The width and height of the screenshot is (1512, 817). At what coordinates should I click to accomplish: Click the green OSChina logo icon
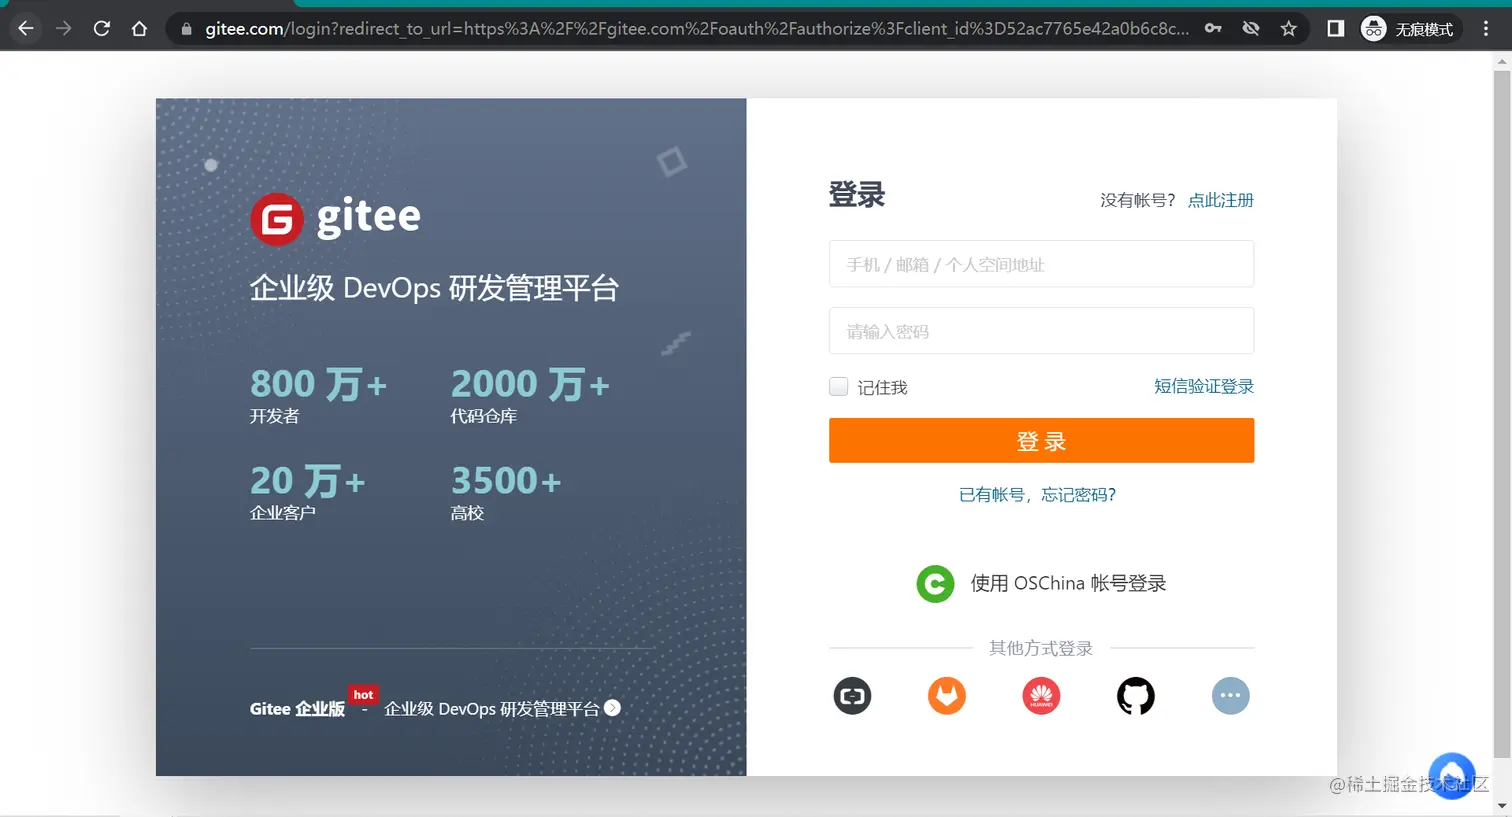(936, 584)
